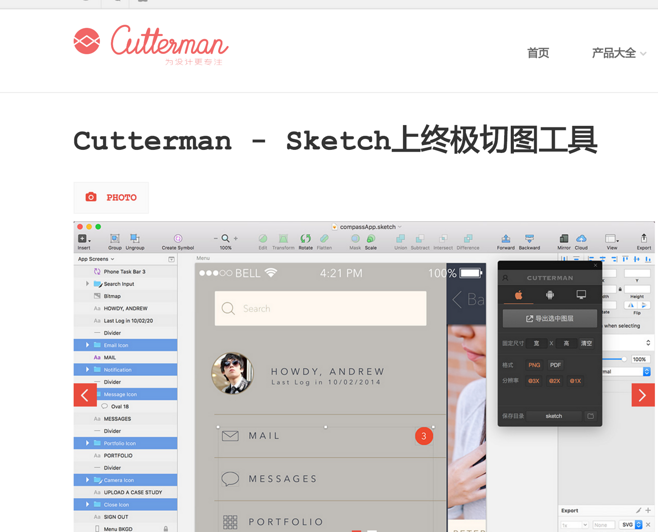The image size is (658, 532).
Task: Click the Cloud upload icon
Action: [581, 239]
